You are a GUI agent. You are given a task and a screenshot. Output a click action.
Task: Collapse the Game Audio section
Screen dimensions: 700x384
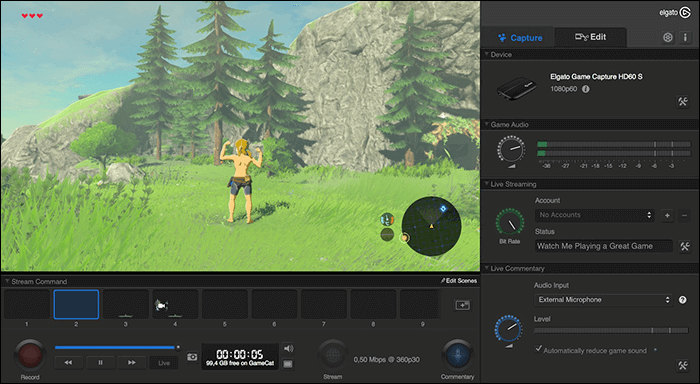click(487, 124)
